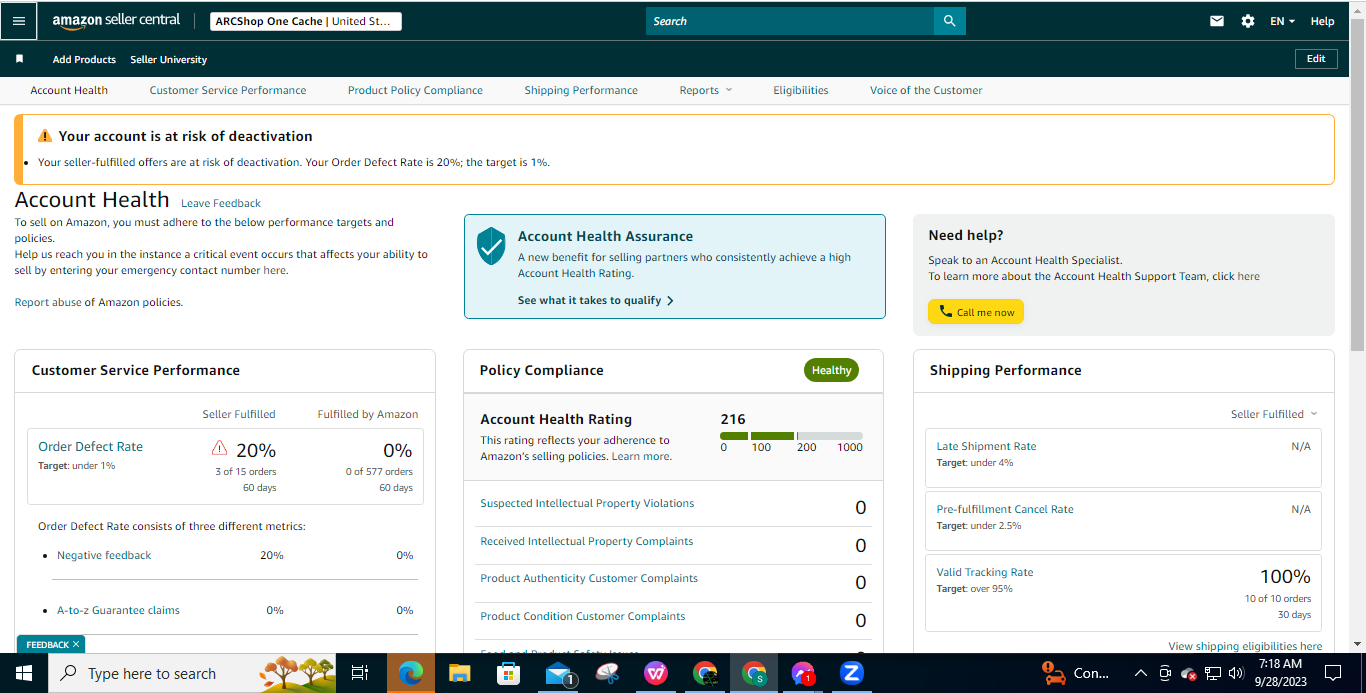Click the deactivation alert warning icon
The image size is (1366, 693).
coord(44,136)
